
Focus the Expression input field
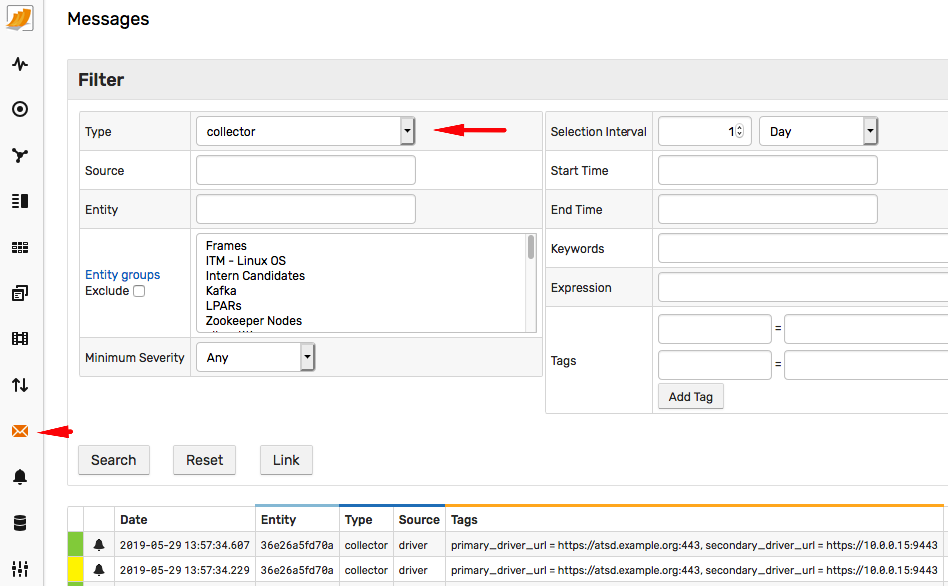click(803, 287)
